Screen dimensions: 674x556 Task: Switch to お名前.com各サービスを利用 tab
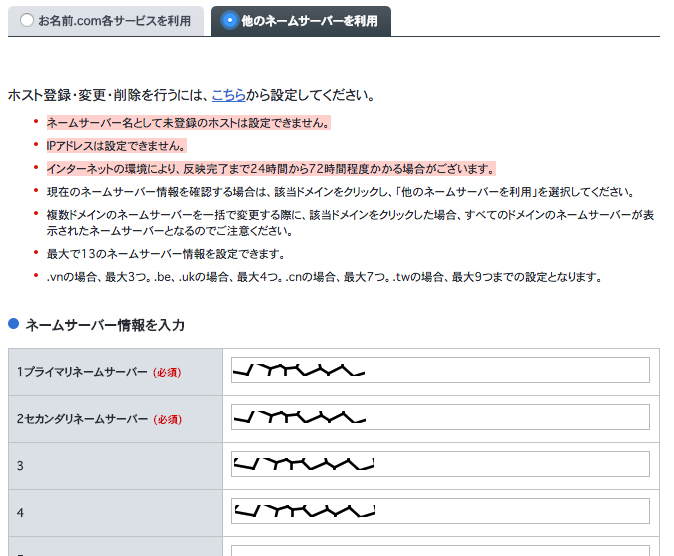point(106,21)
